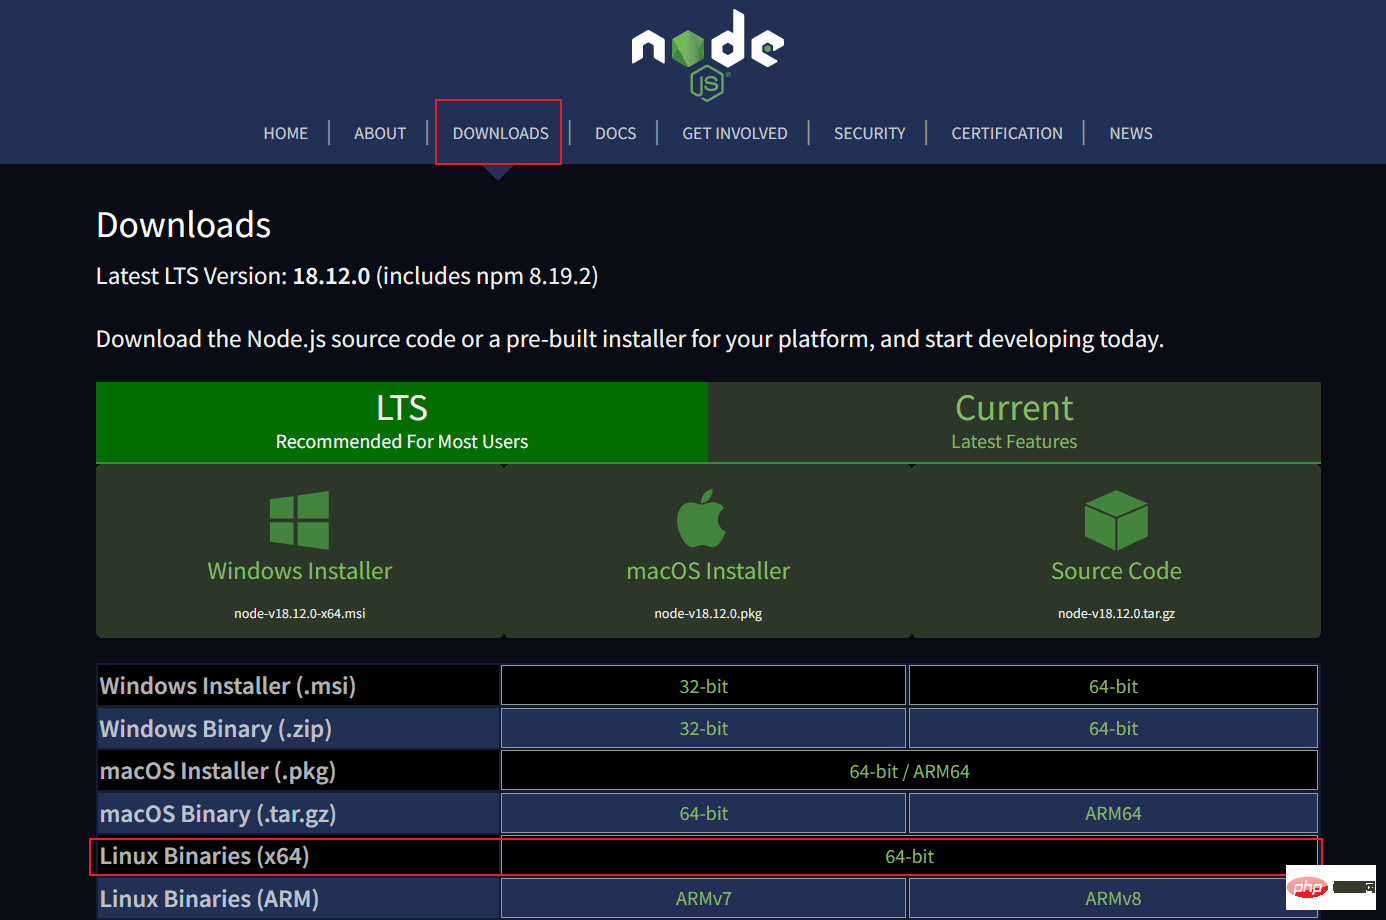Download macOS Installer 64-bit / ARM64

click(909, 771)
